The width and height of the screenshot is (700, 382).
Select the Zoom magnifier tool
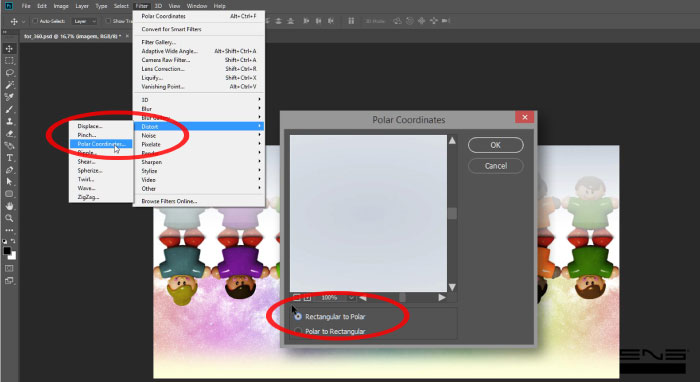pyautogui.click(x=9, y=218)
